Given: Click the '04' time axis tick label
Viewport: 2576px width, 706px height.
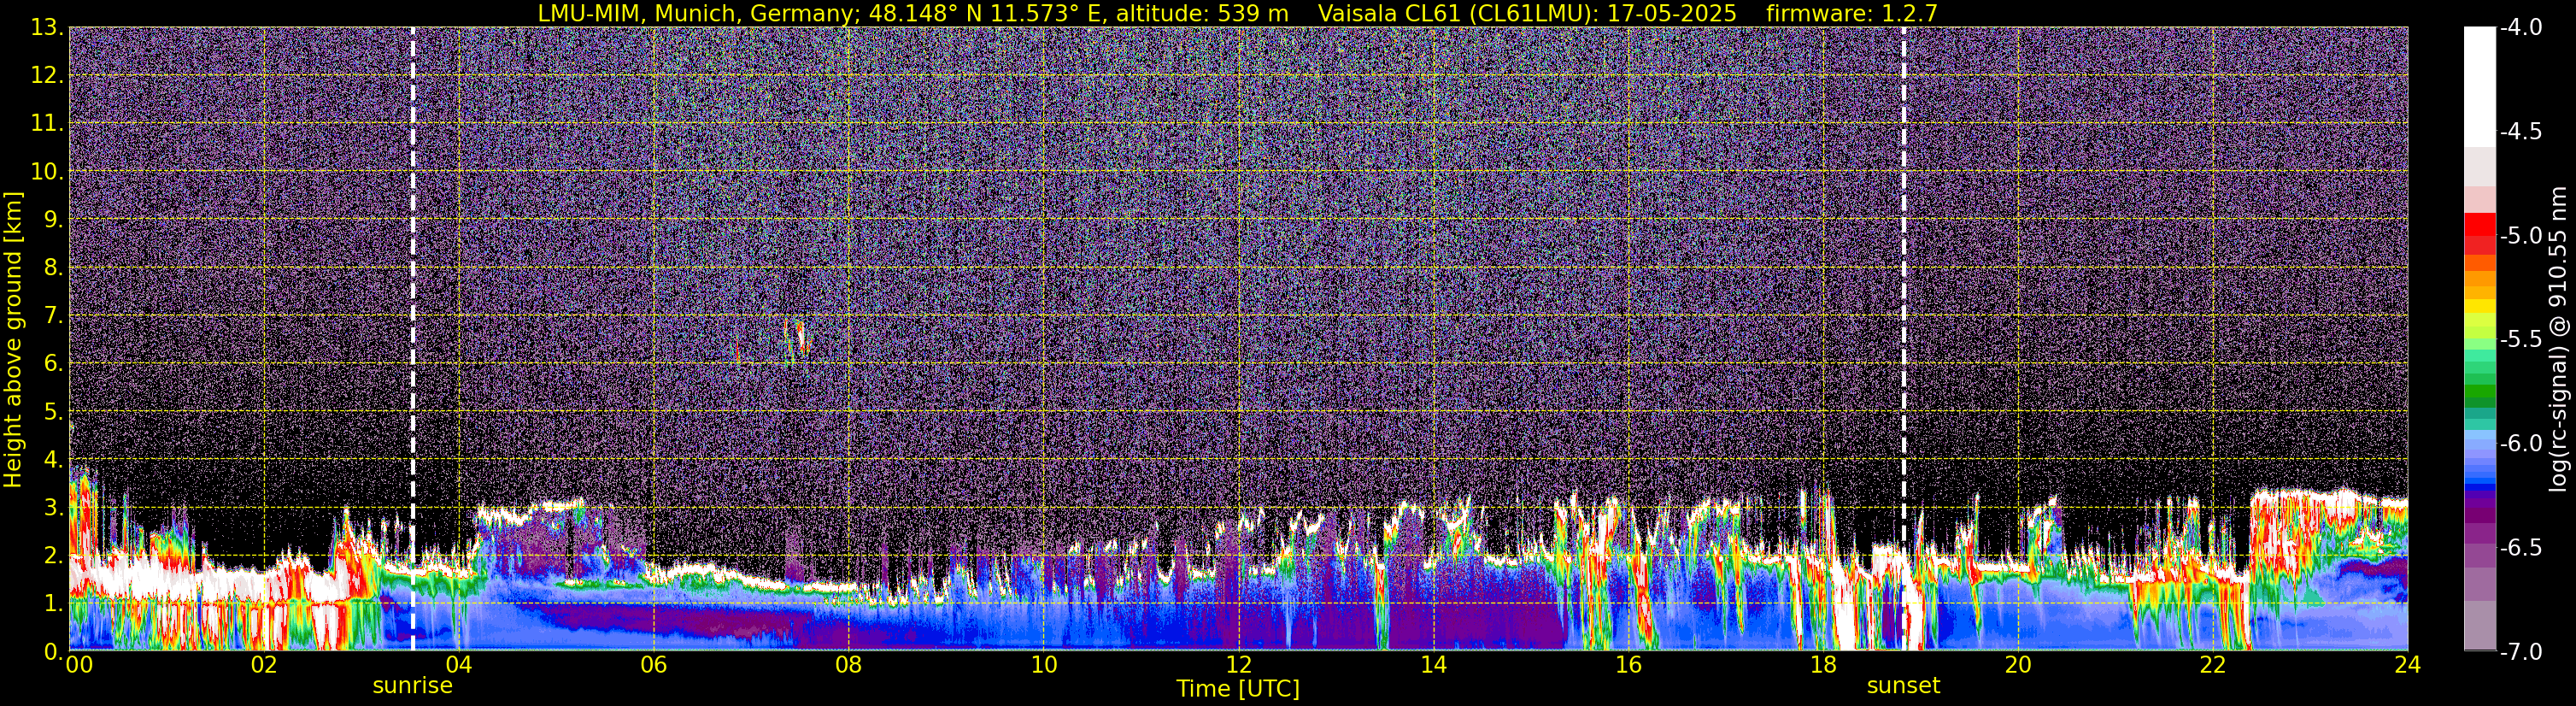Looking at the screenshot, I should [459, 665].
